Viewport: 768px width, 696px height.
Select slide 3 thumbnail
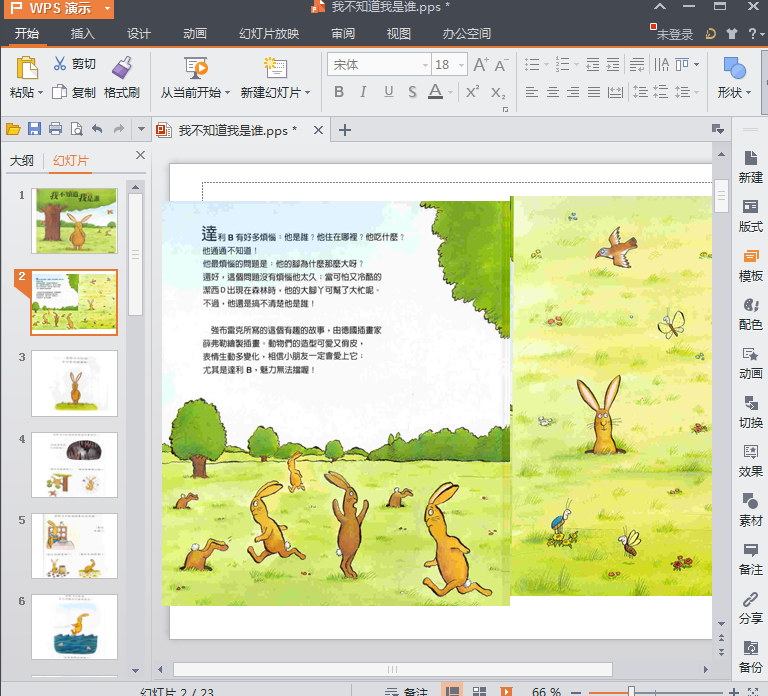click(x=74, y=383)
